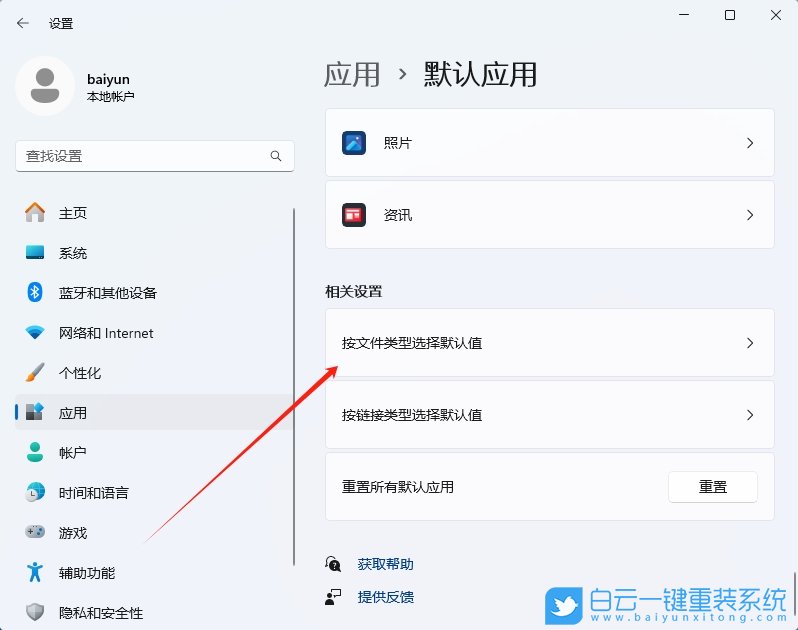
Task: Click the back arrow in Settings header
Action: coord(22,23)
